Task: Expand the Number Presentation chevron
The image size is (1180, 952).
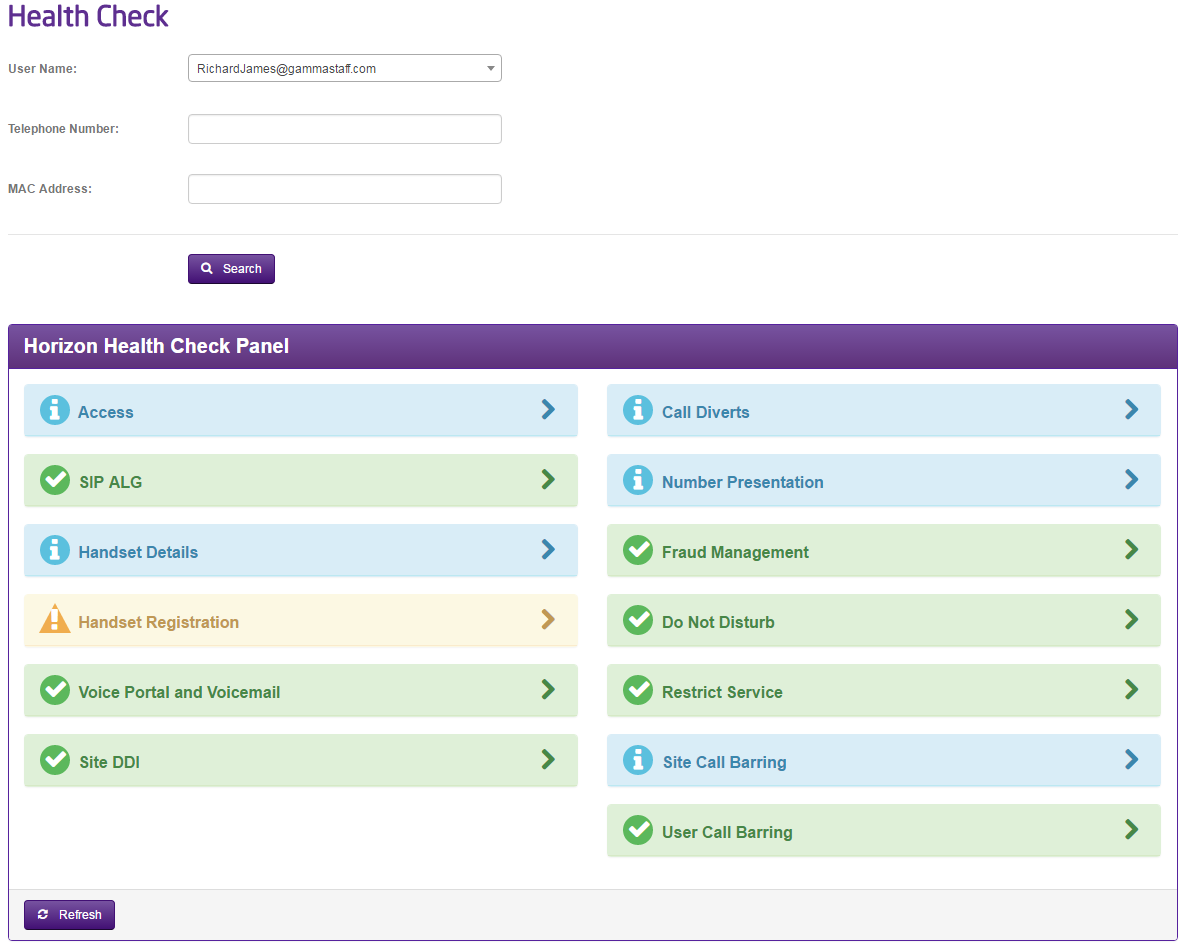Action: tap(1131, 479)
